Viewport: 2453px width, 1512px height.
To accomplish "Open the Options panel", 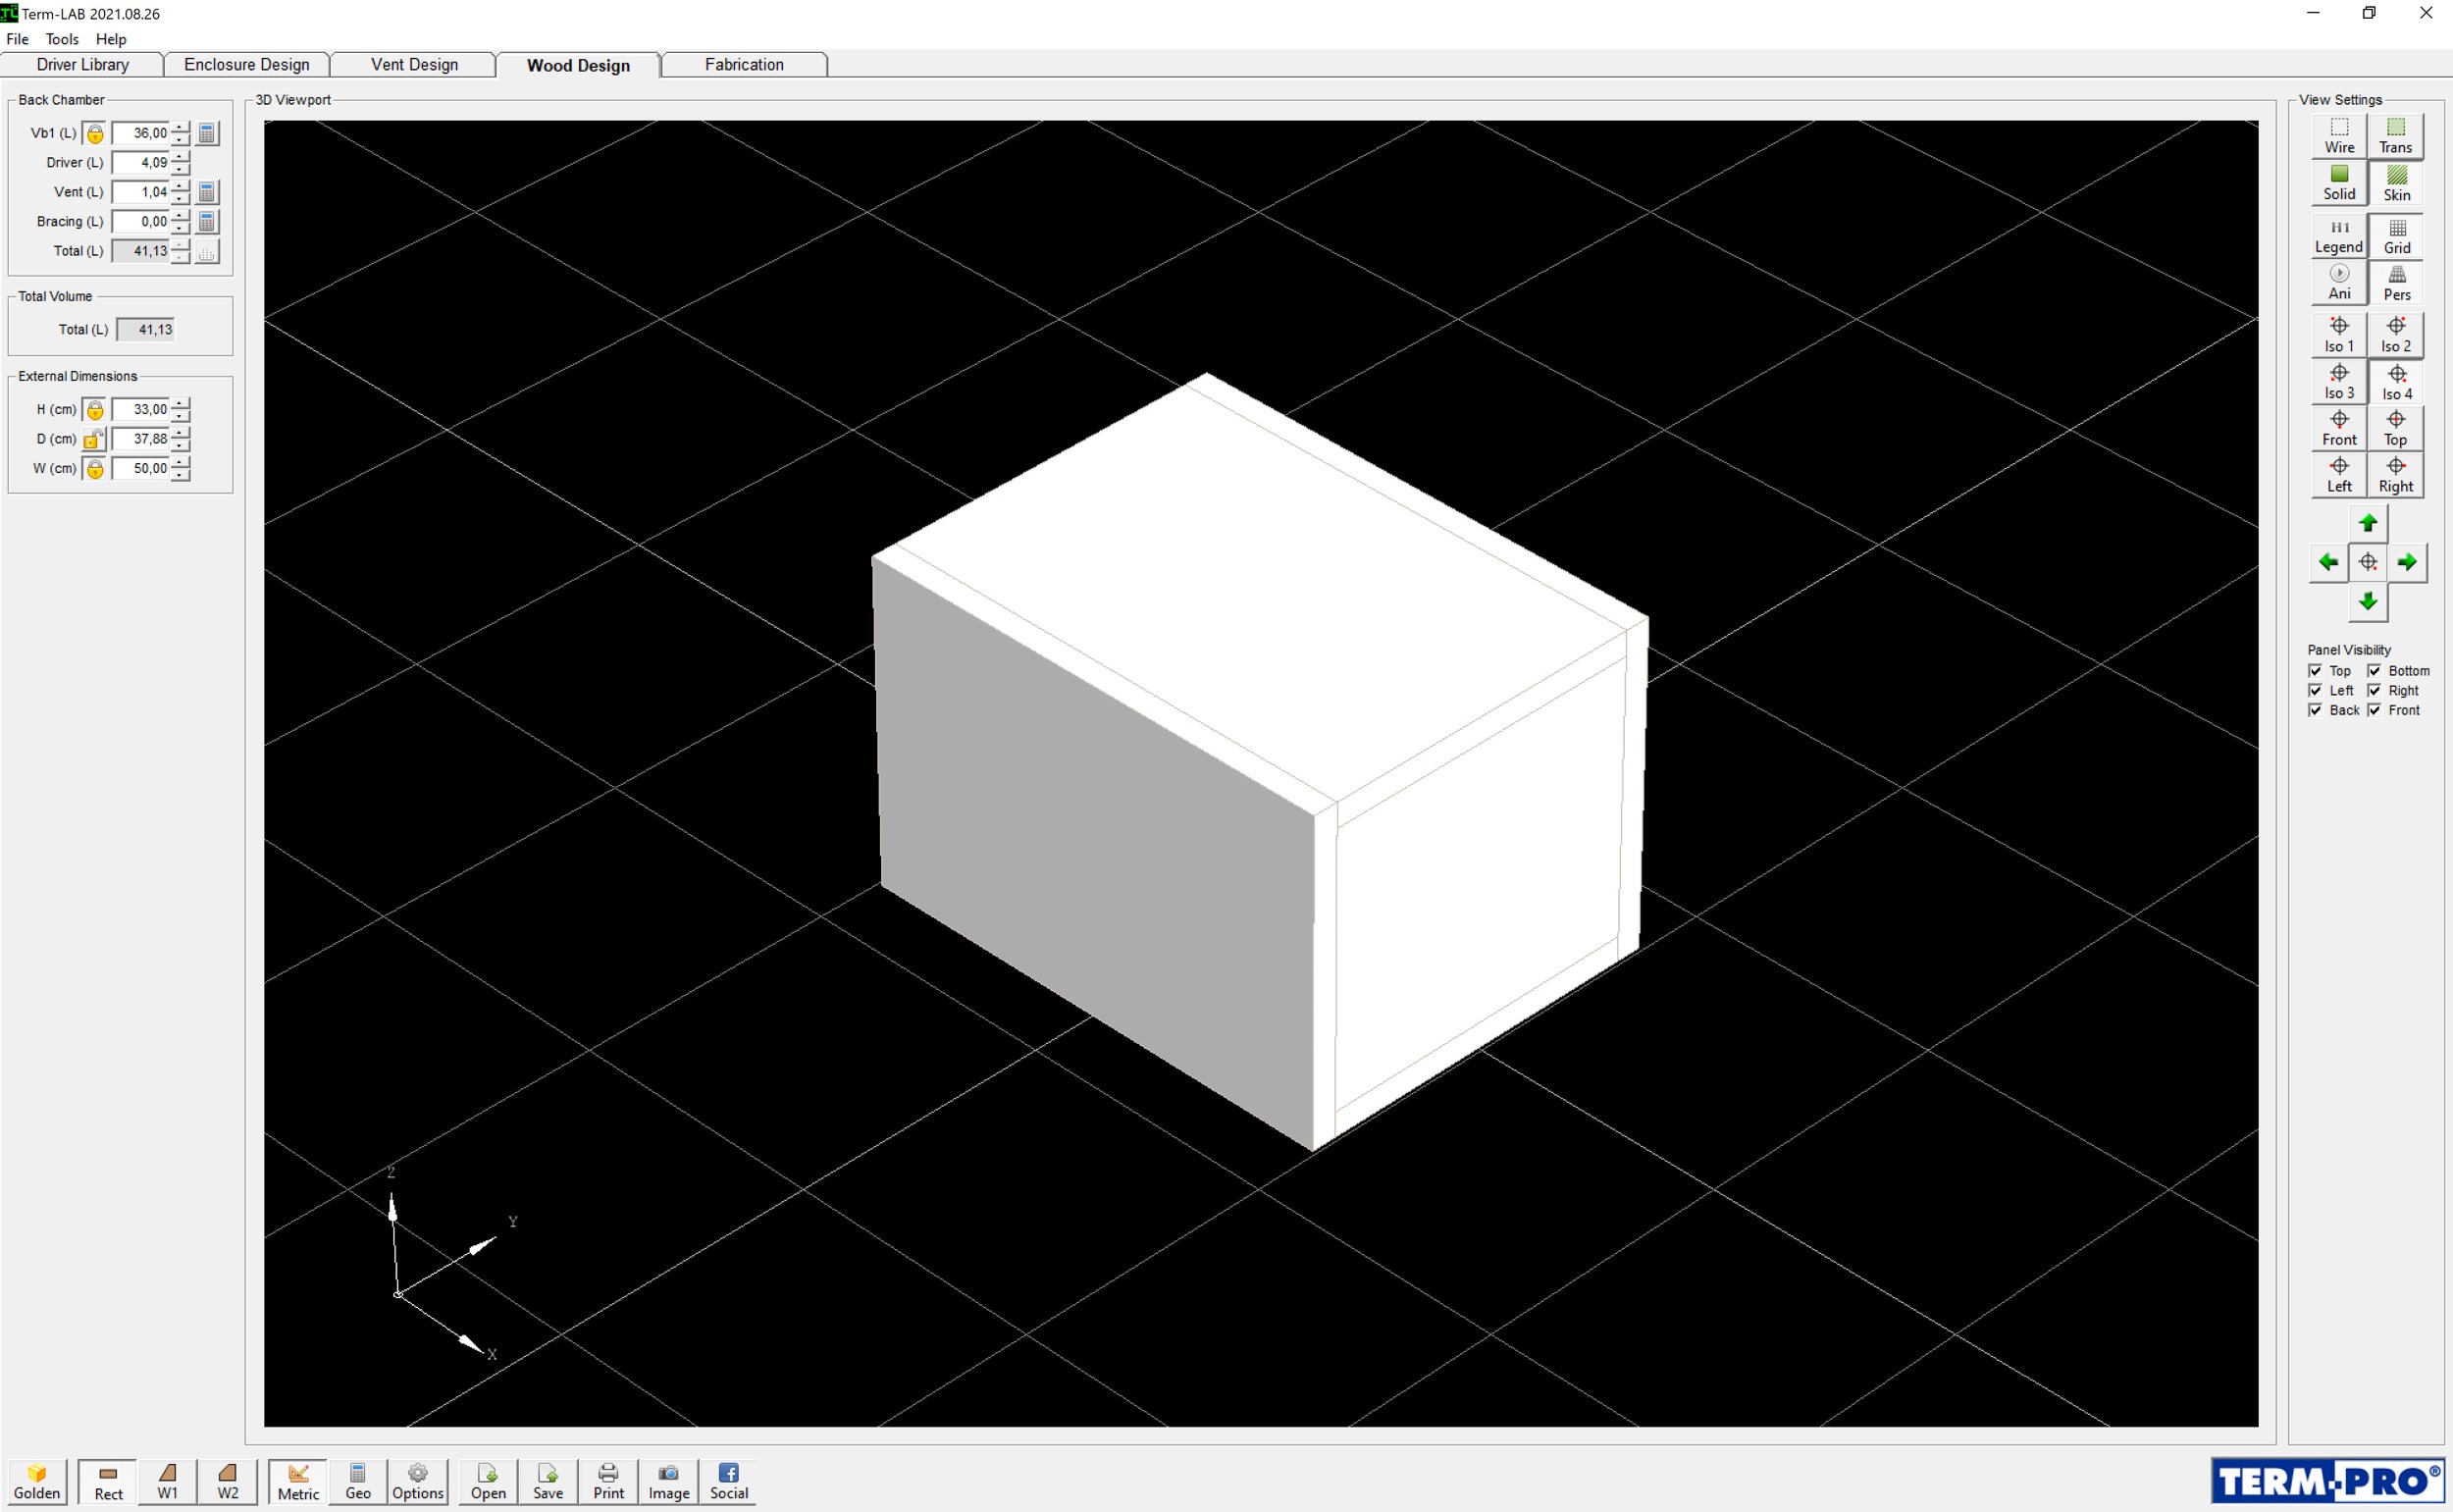I will pos(417,1482).
